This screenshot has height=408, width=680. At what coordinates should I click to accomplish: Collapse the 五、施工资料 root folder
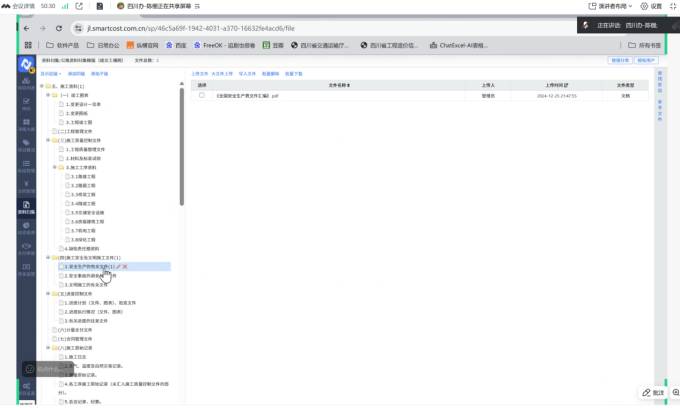pyautogui.click(x=43, y=87)
